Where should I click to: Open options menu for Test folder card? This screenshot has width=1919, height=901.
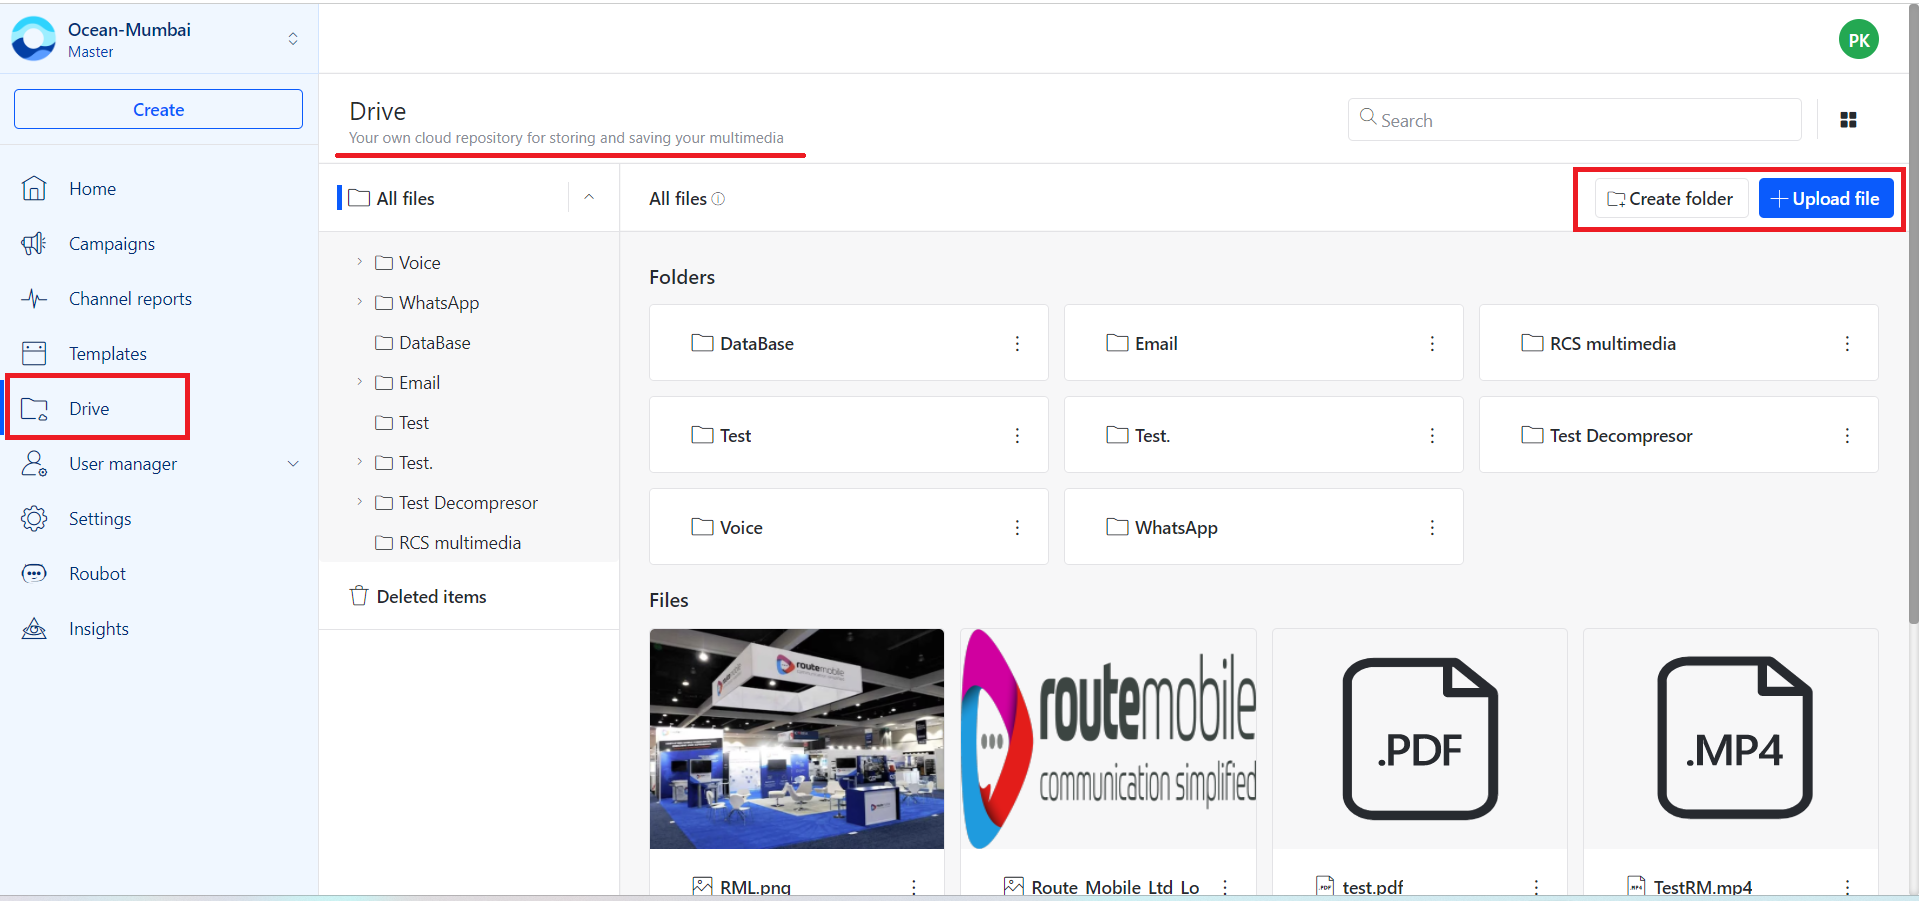pos(1017,436)
